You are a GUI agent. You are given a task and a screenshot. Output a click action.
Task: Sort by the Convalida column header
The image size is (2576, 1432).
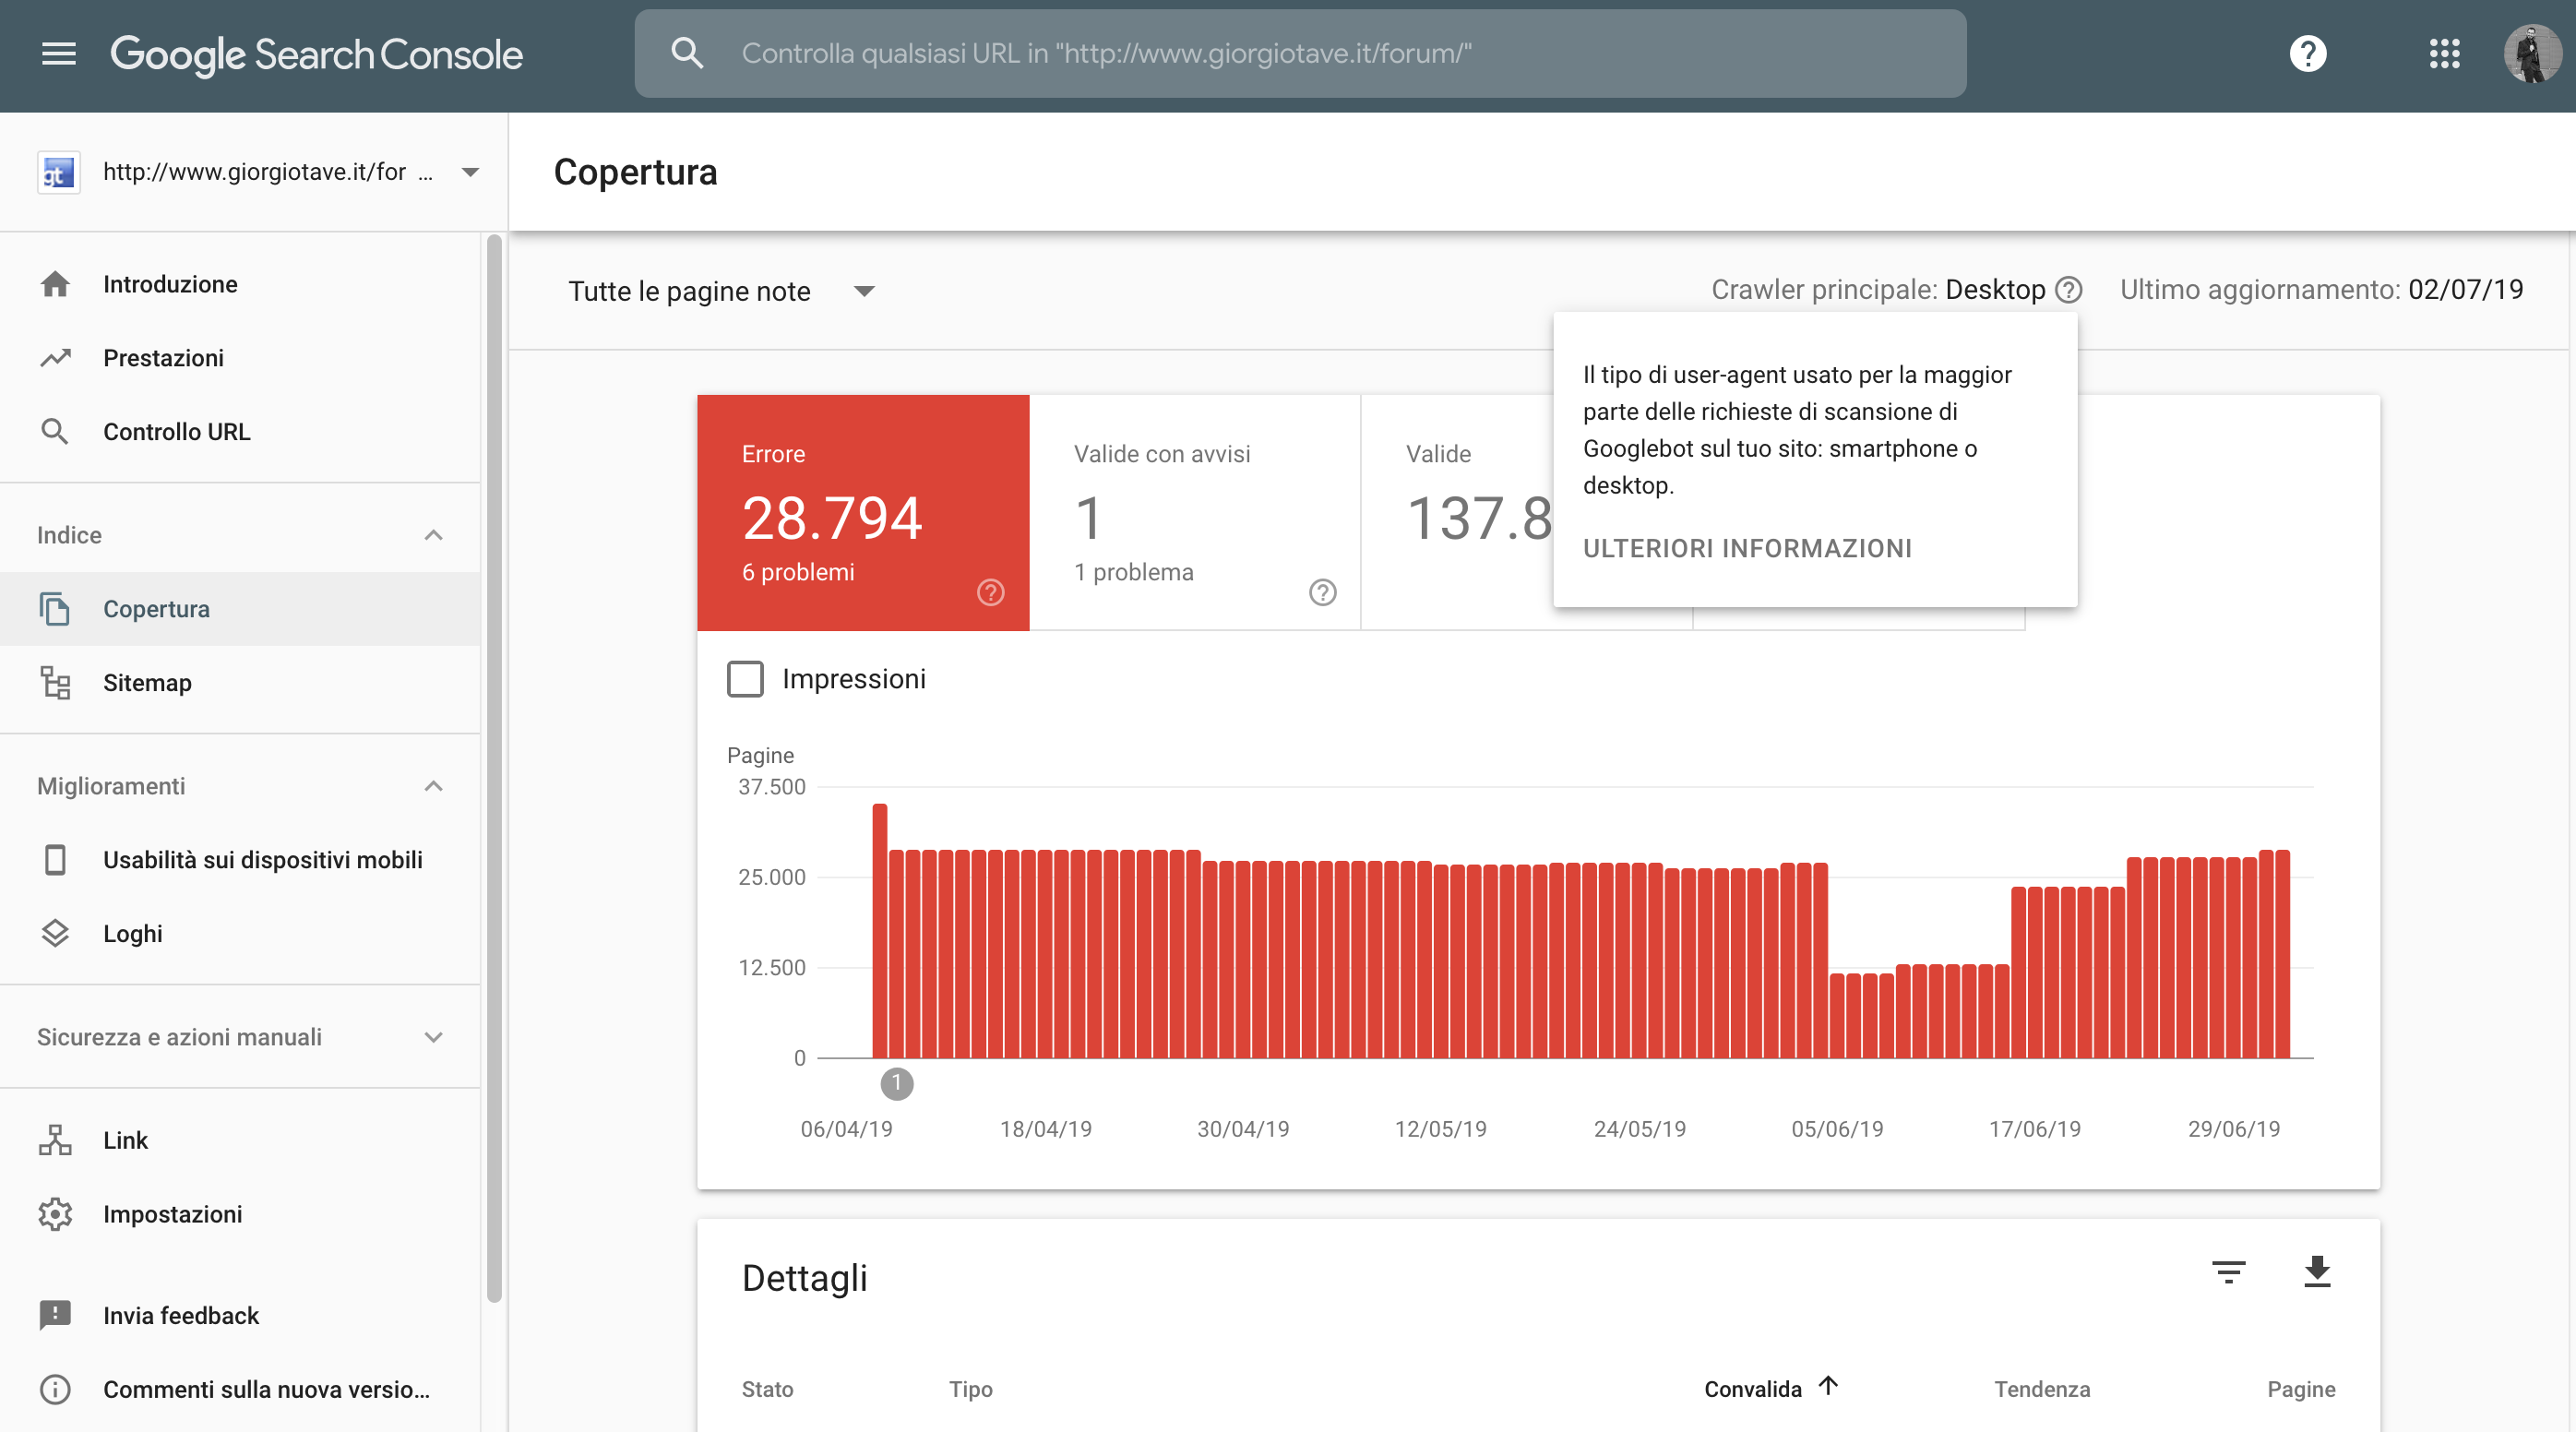(1752, 1390)
